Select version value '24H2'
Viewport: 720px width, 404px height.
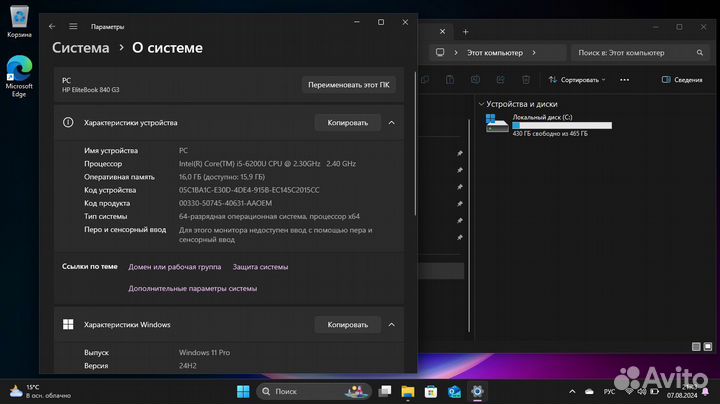187,366
